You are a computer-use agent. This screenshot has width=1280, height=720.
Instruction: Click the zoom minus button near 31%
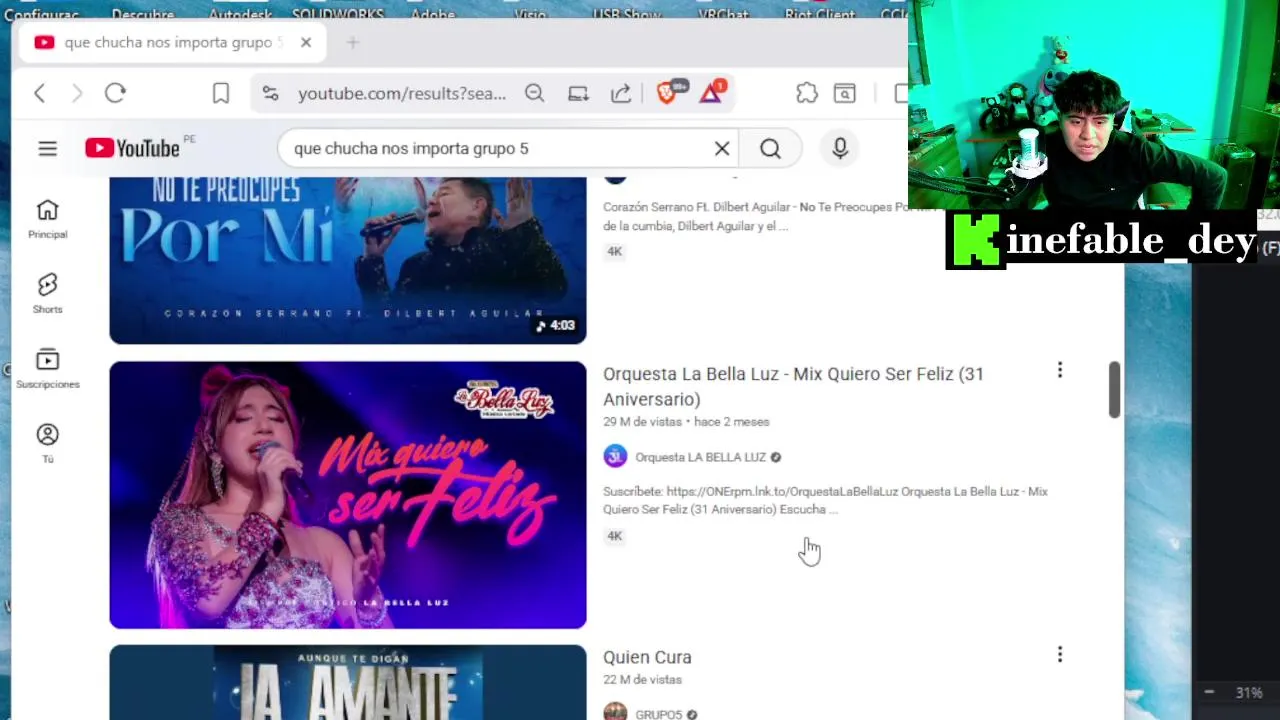(x=1209, y=692)
